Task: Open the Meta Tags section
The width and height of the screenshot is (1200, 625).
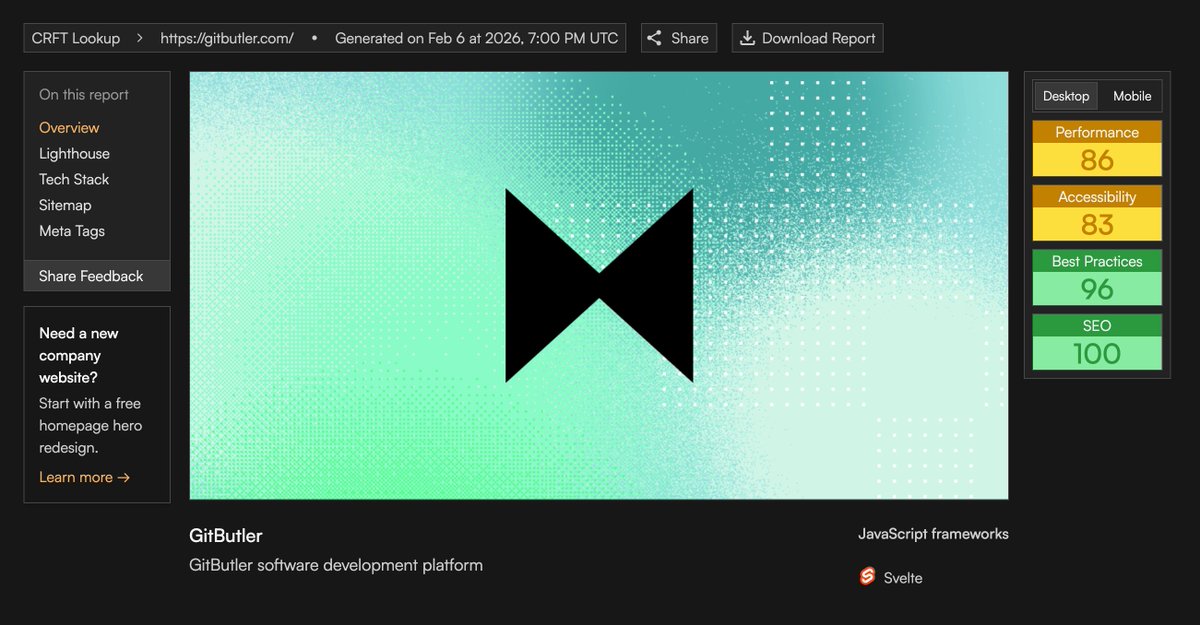Action: click(x=72, y=231)
